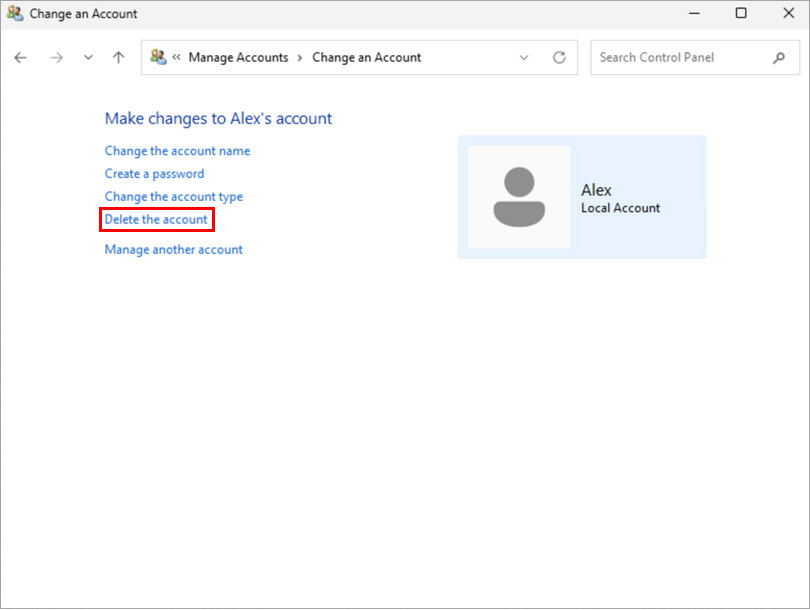Click Alex's account avatar picture
This screenshot has width=810, height=610.
tap(519, 197)
